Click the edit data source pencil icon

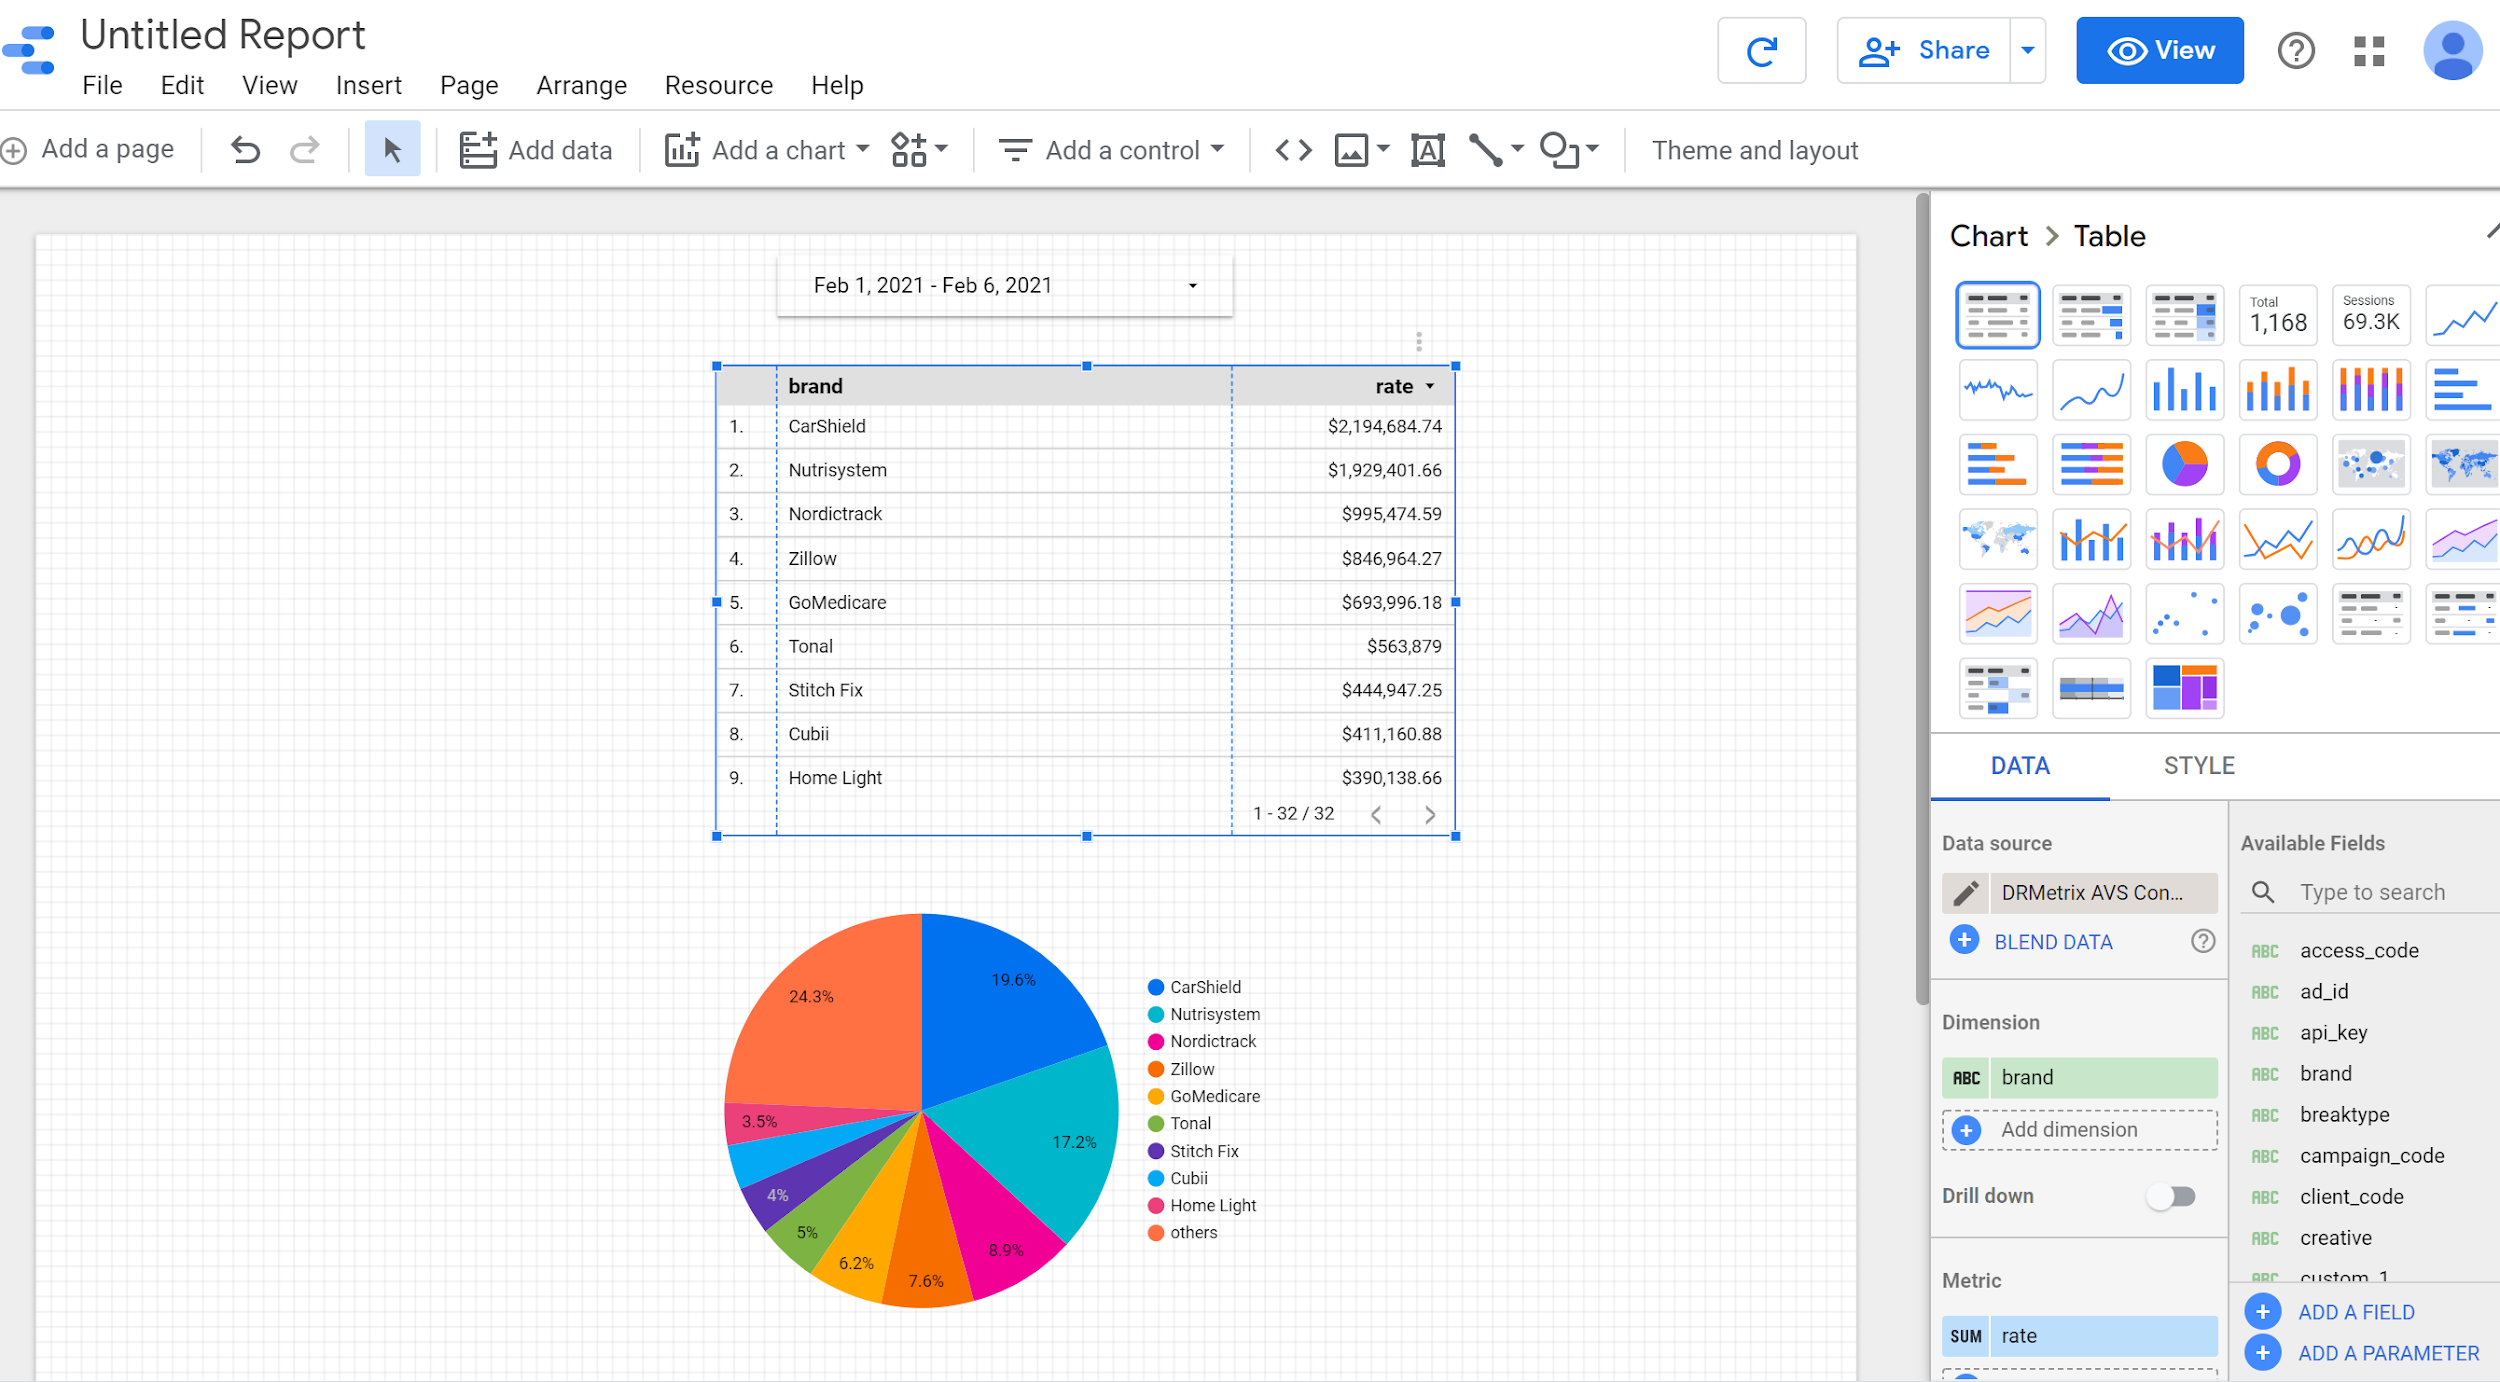[x=1965, y=893]
